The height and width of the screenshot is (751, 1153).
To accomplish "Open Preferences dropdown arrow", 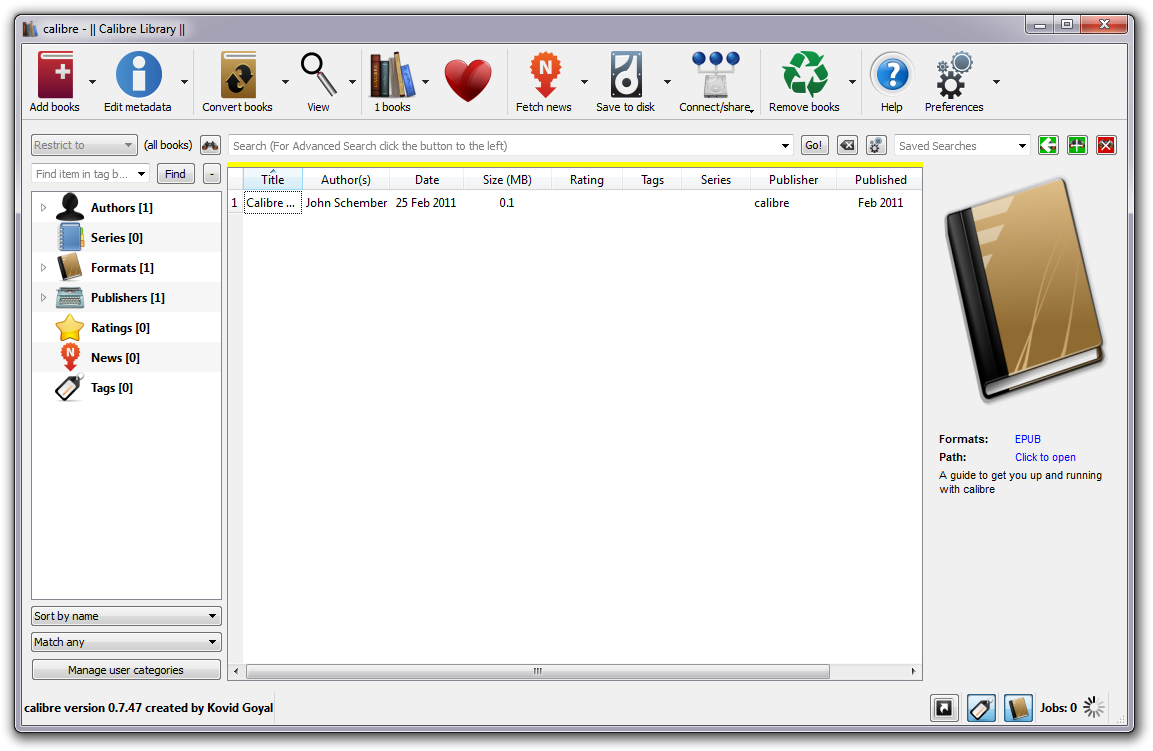I will point(996,82).
